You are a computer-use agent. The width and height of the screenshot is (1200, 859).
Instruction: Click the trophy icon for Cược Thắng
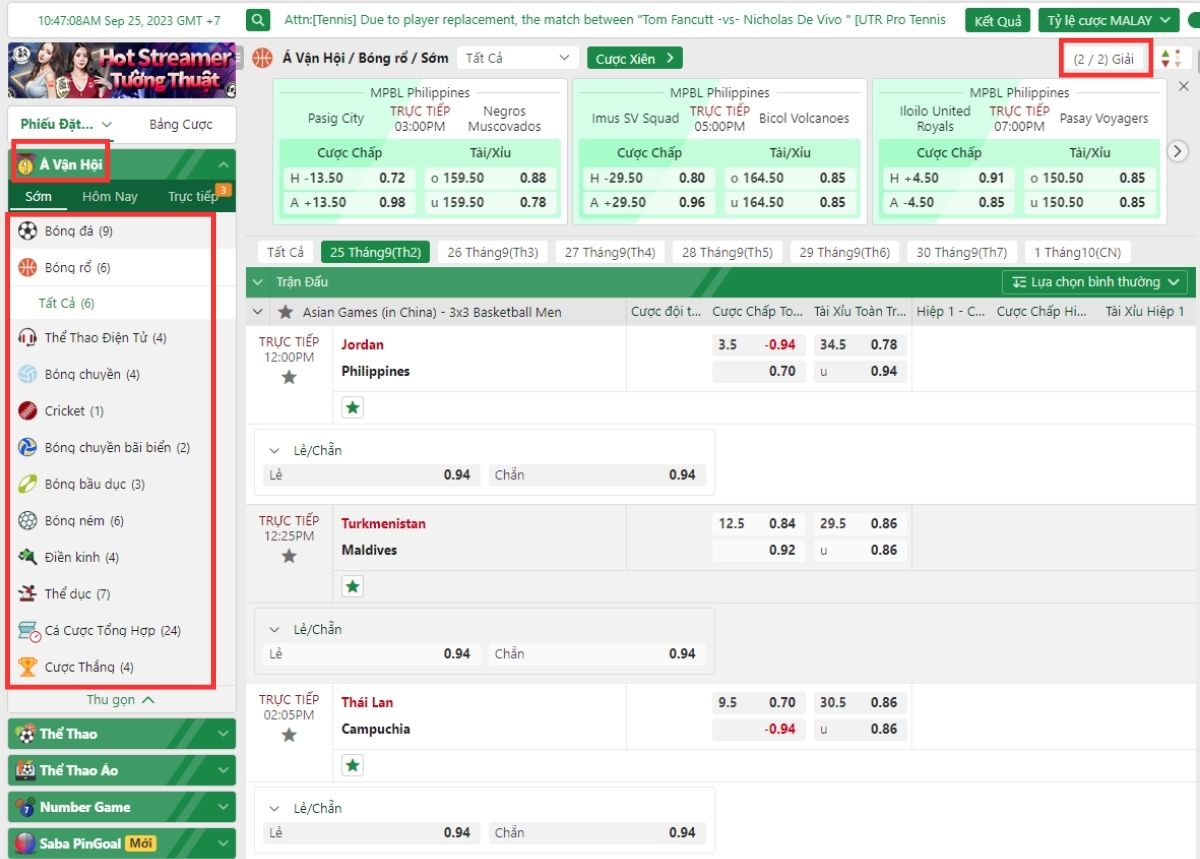pyautogui.click(x=27, y=667)
